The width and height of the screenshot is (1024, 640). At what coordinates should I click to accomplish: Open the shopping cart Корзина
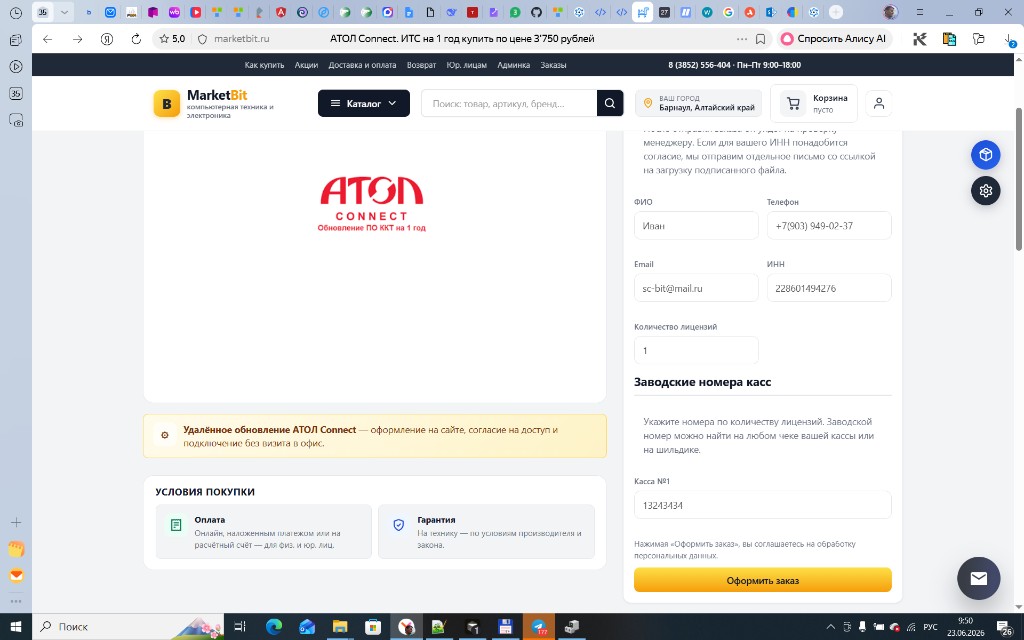[x=814, y=103]
